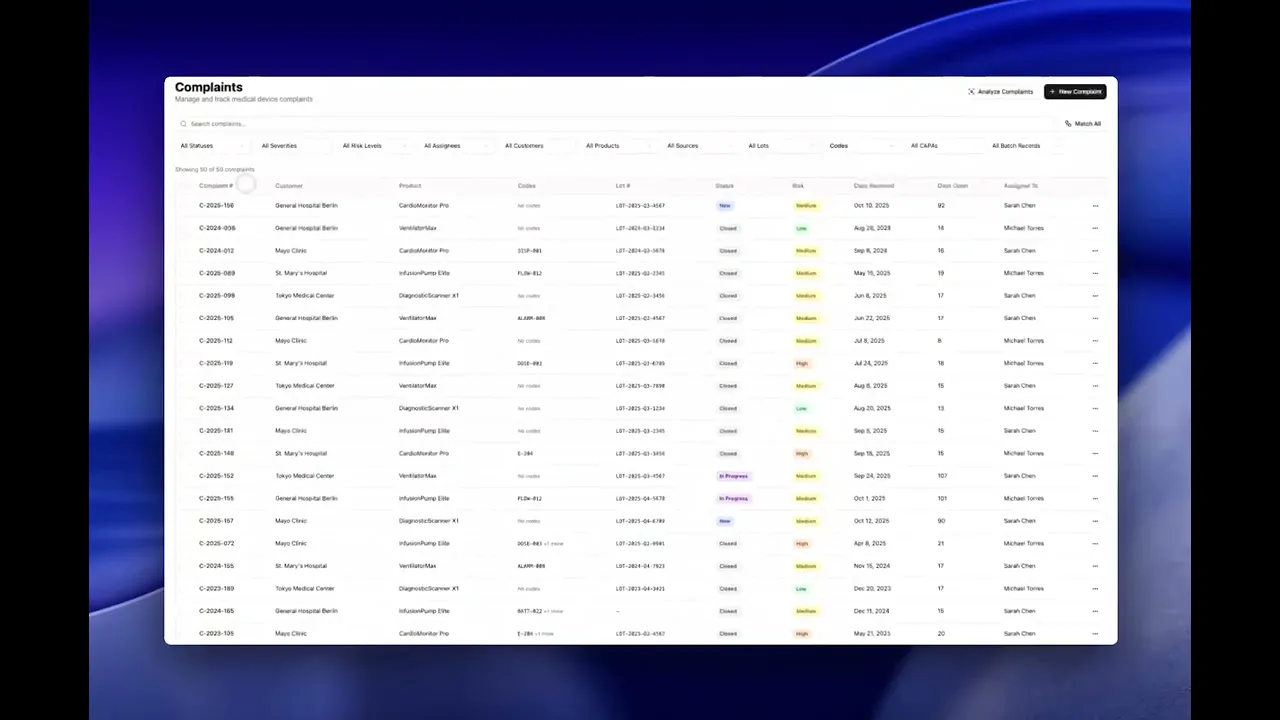
Task: Expand the All Customers filter
Action: pos(537,146)
